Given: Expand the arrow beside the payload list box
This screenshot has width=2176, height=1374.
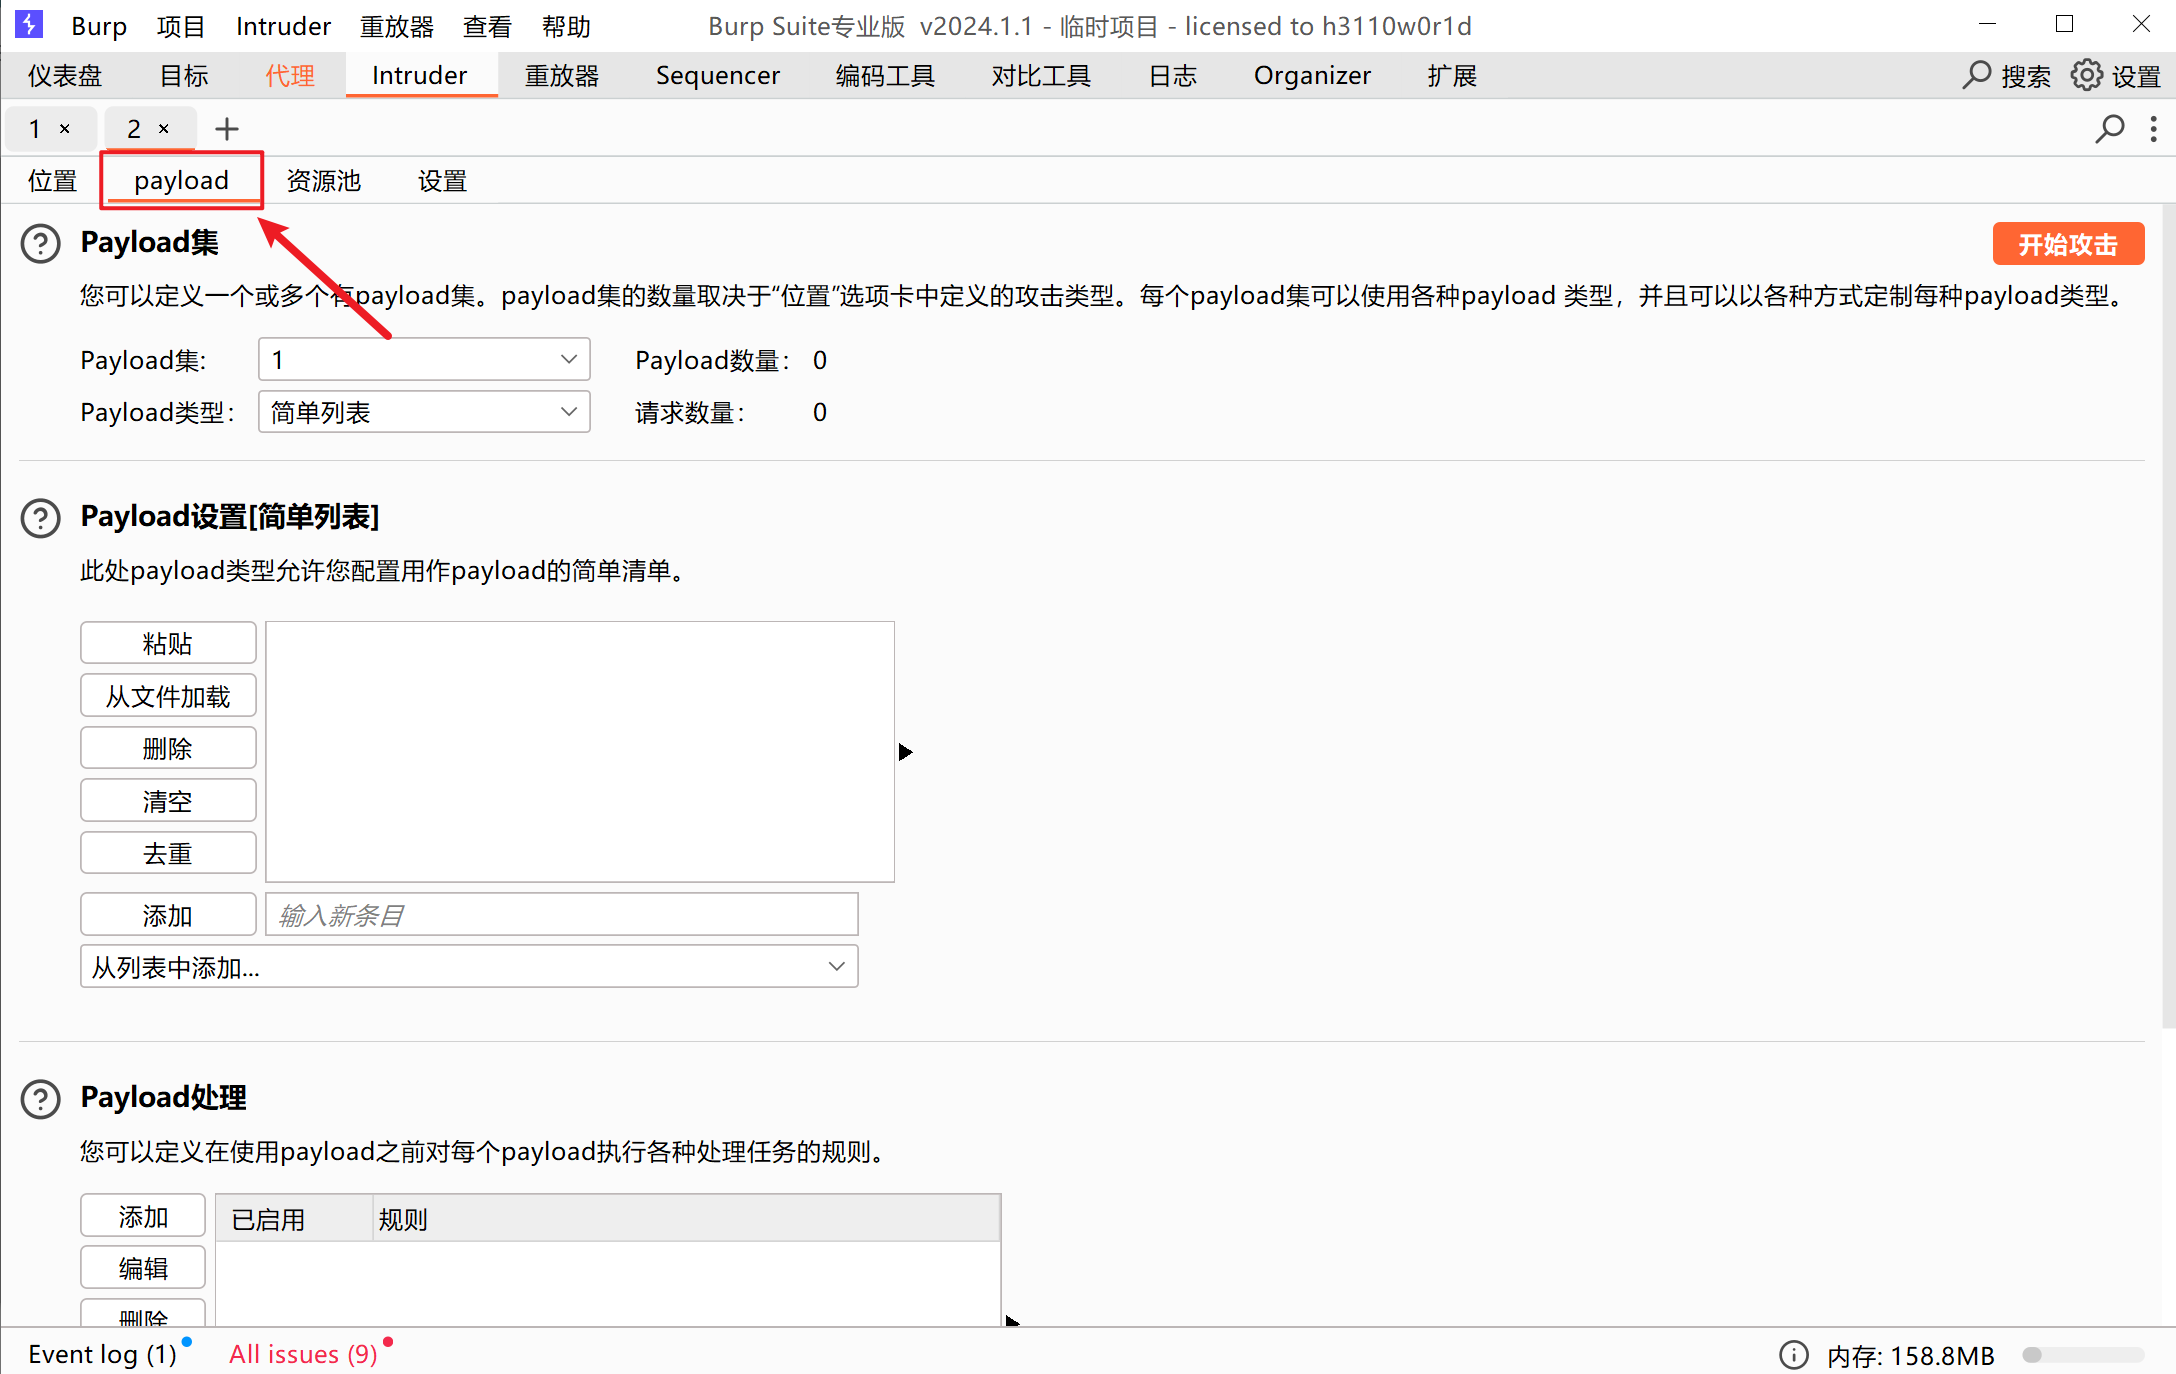Looking at the screenshot, I should tap(906, 752).
